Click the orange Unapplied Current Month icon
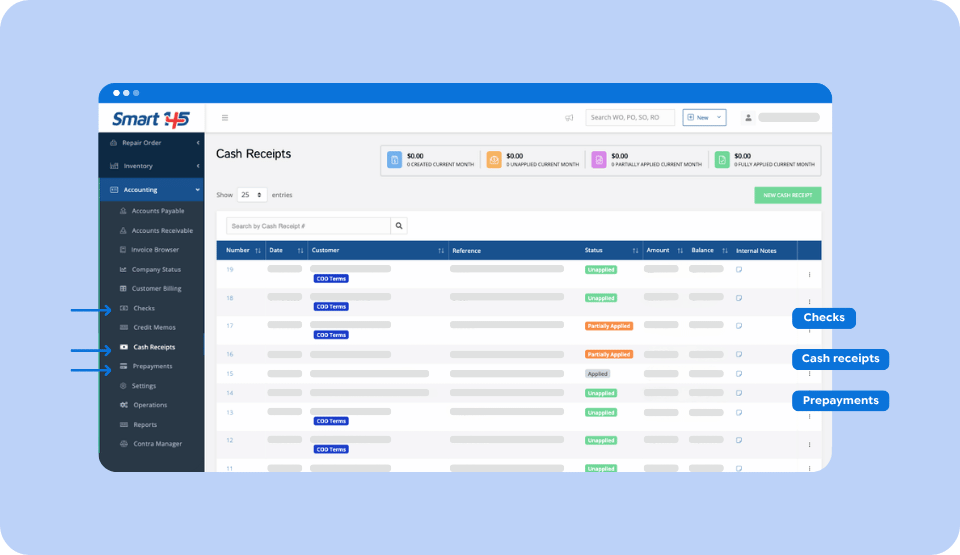Viewport: 960px width, 555px height. pyautogui.click(x=493, y=160)
